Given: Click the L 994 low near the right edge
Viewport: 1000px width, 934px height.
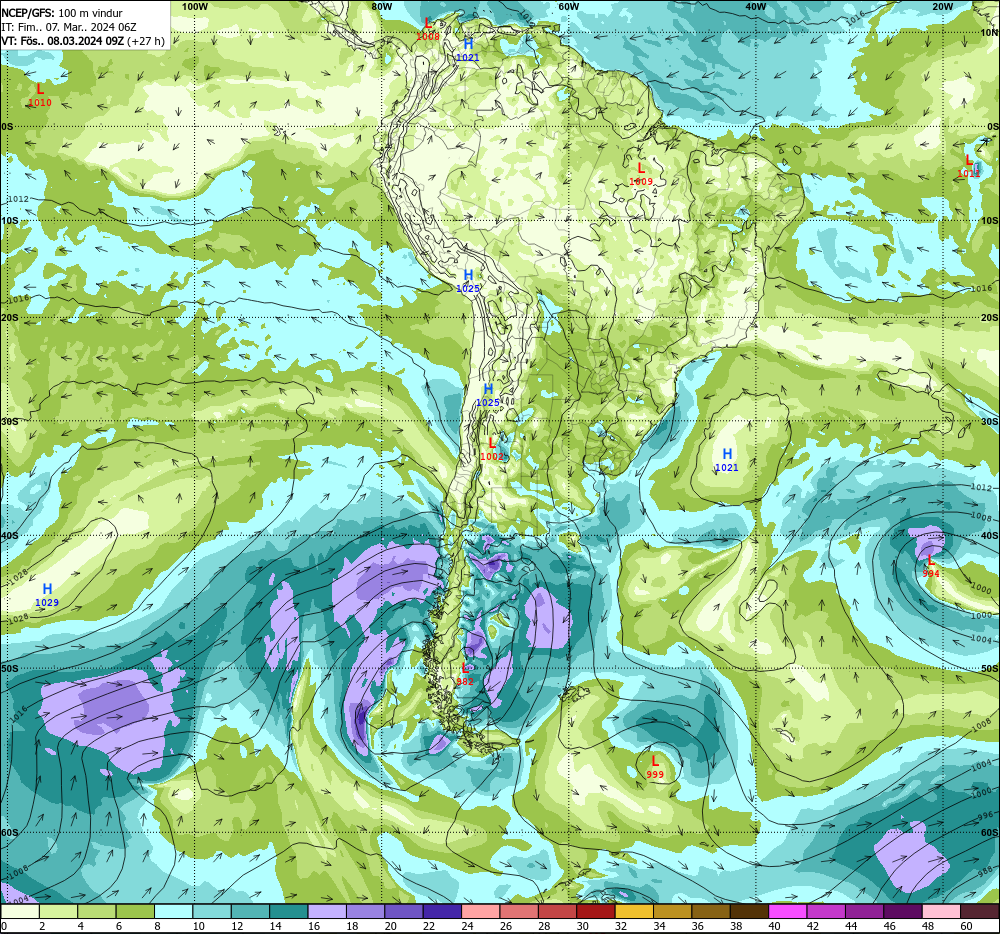Looking at the screenshot, I should click(x=930, y=566).
